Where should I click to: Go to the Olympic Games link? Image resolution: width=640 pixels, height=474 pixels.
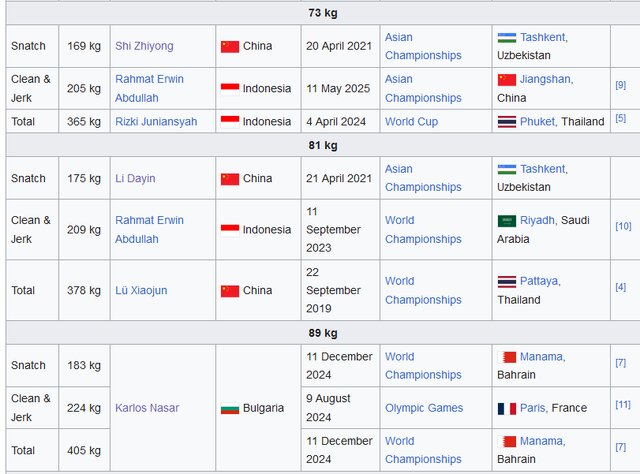424,408
